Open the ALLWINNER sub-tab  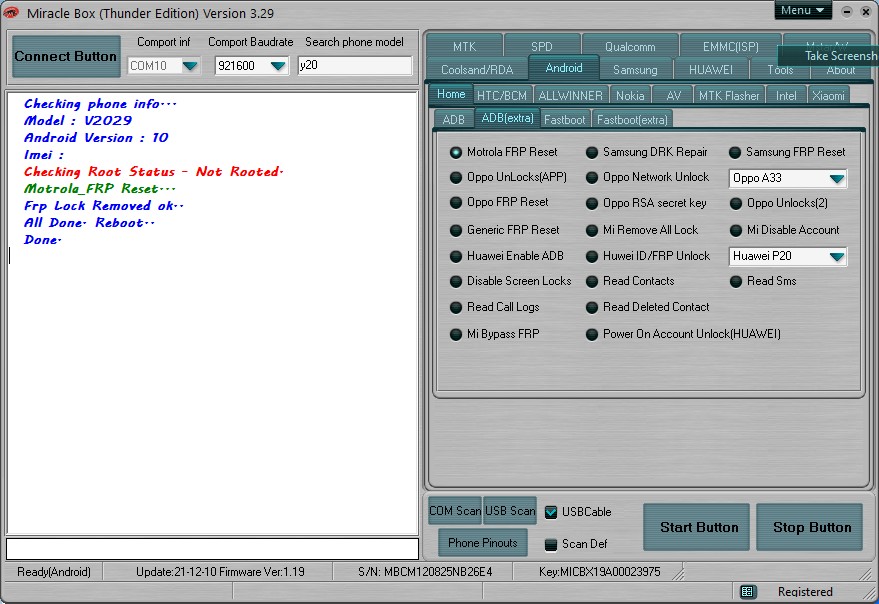(570, 95)
